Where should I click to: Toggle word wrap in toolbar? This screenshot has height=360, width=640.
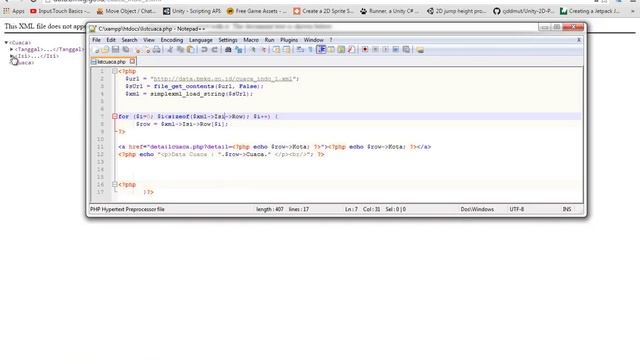point(300,50)
